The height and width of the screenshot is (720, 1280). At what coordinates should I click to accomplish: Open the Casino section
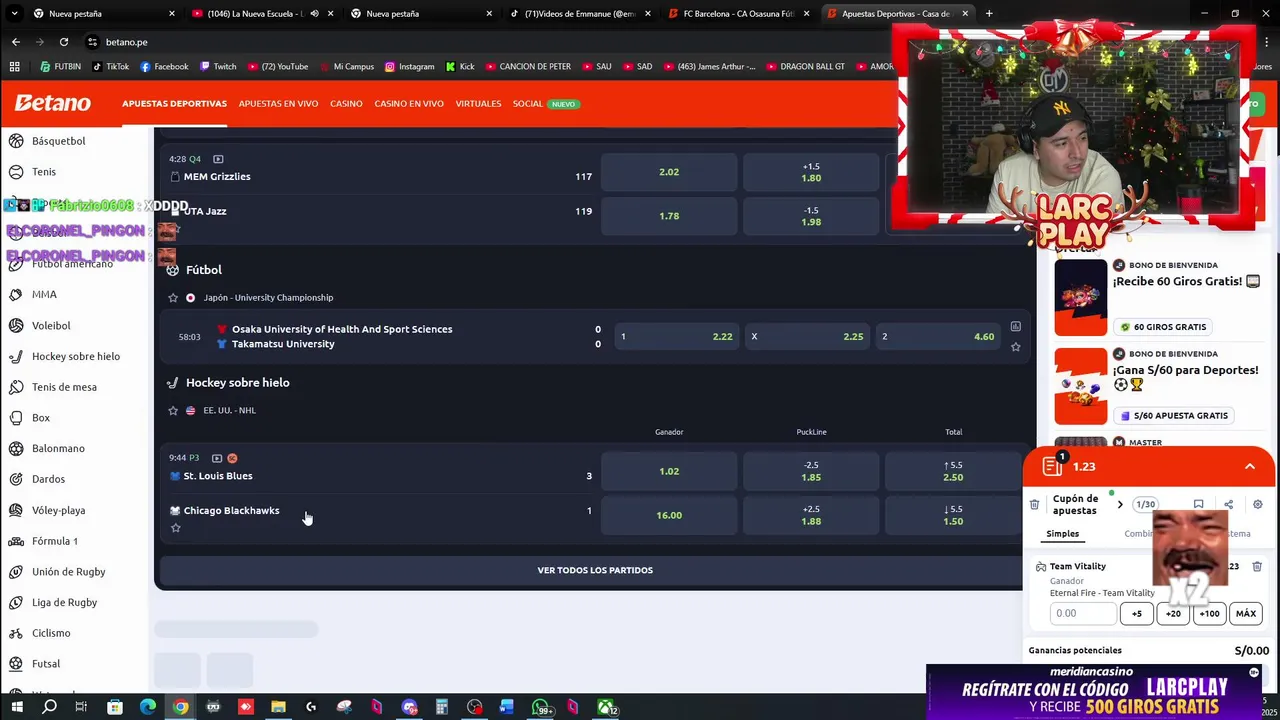346,104
